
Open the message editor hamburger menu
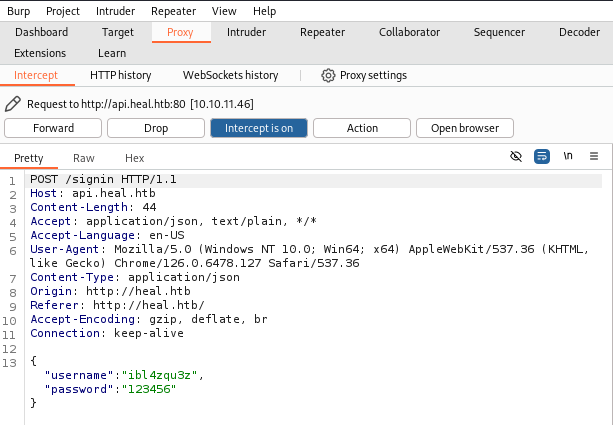tap(594, 157)
